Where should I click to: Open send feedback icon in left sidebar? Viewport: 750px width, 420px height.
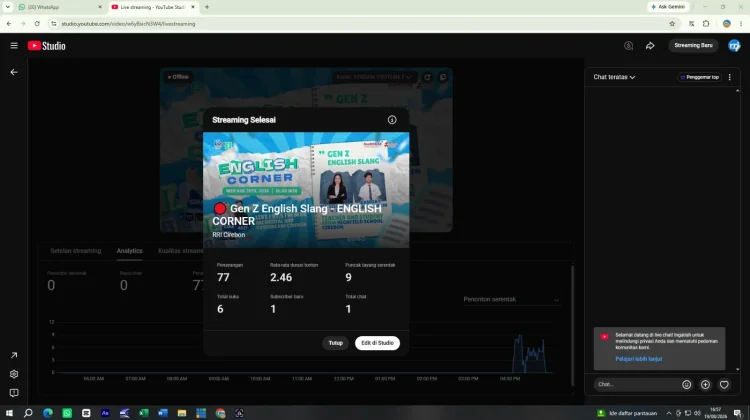tap(14, 393)
